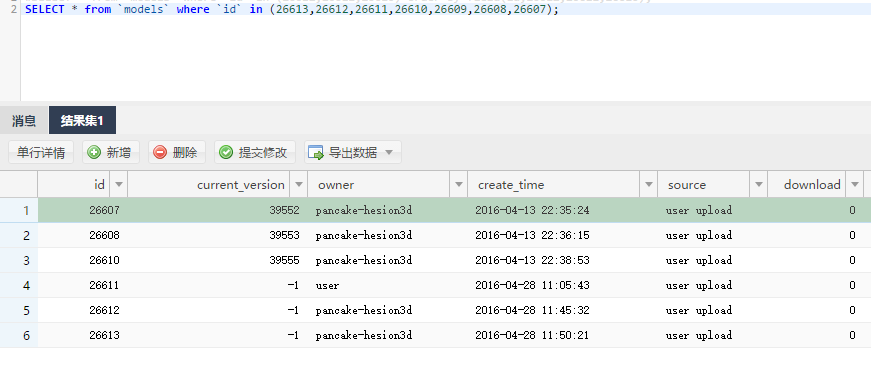Click the green checkmark icon for 提交修改
871x389 pixels.
226,152
